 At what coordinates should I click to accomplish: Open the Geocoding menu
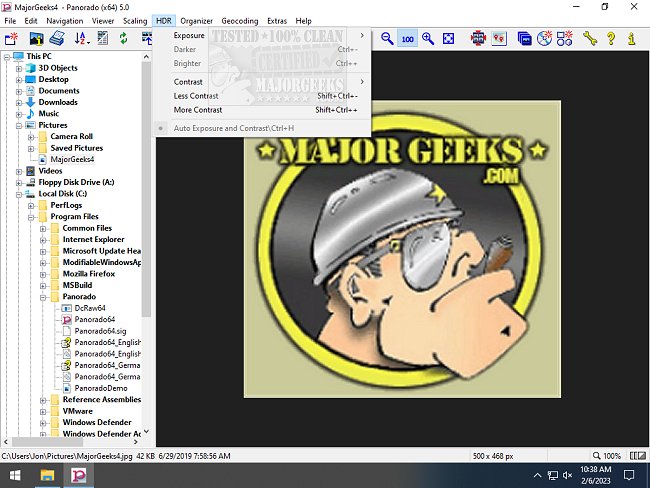[240, 21]
